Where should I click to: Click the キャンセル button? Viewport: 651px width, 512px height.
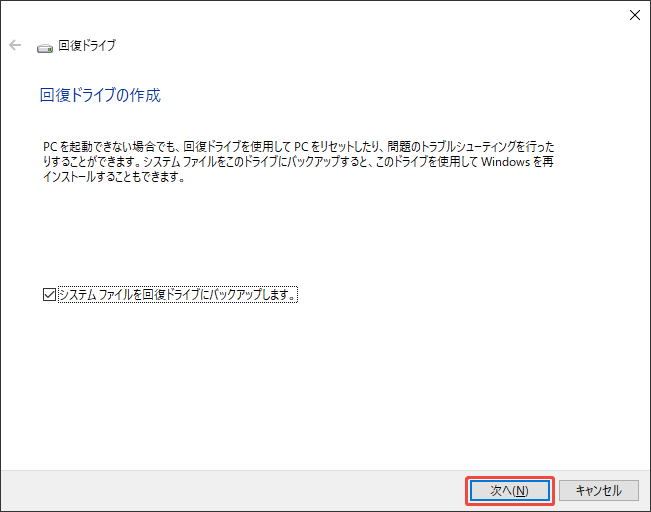click(599, 491)
